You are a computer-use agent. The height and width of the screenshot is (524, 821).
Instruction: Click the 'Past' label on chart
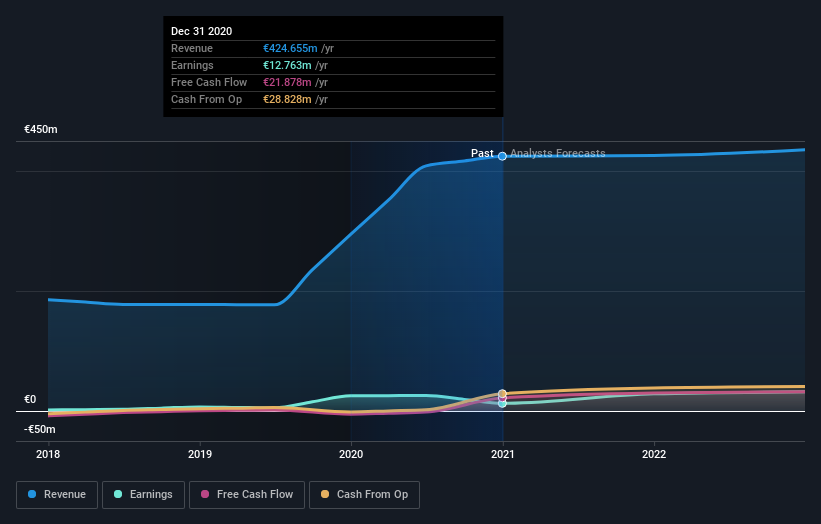[482, 153]
